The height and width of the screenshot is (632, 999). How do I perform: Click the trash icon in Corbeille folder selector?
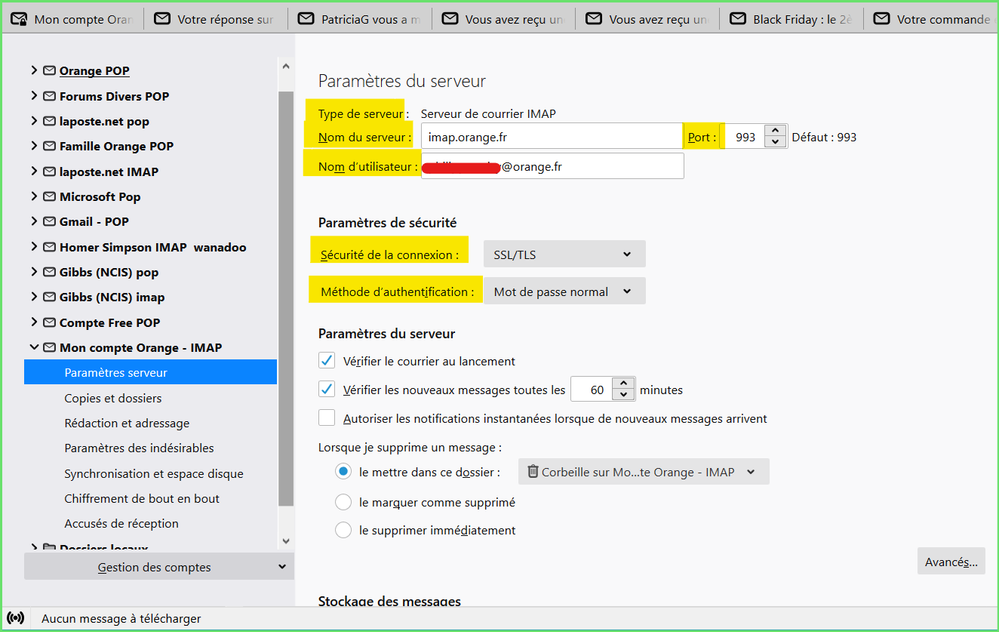point(533,472)
